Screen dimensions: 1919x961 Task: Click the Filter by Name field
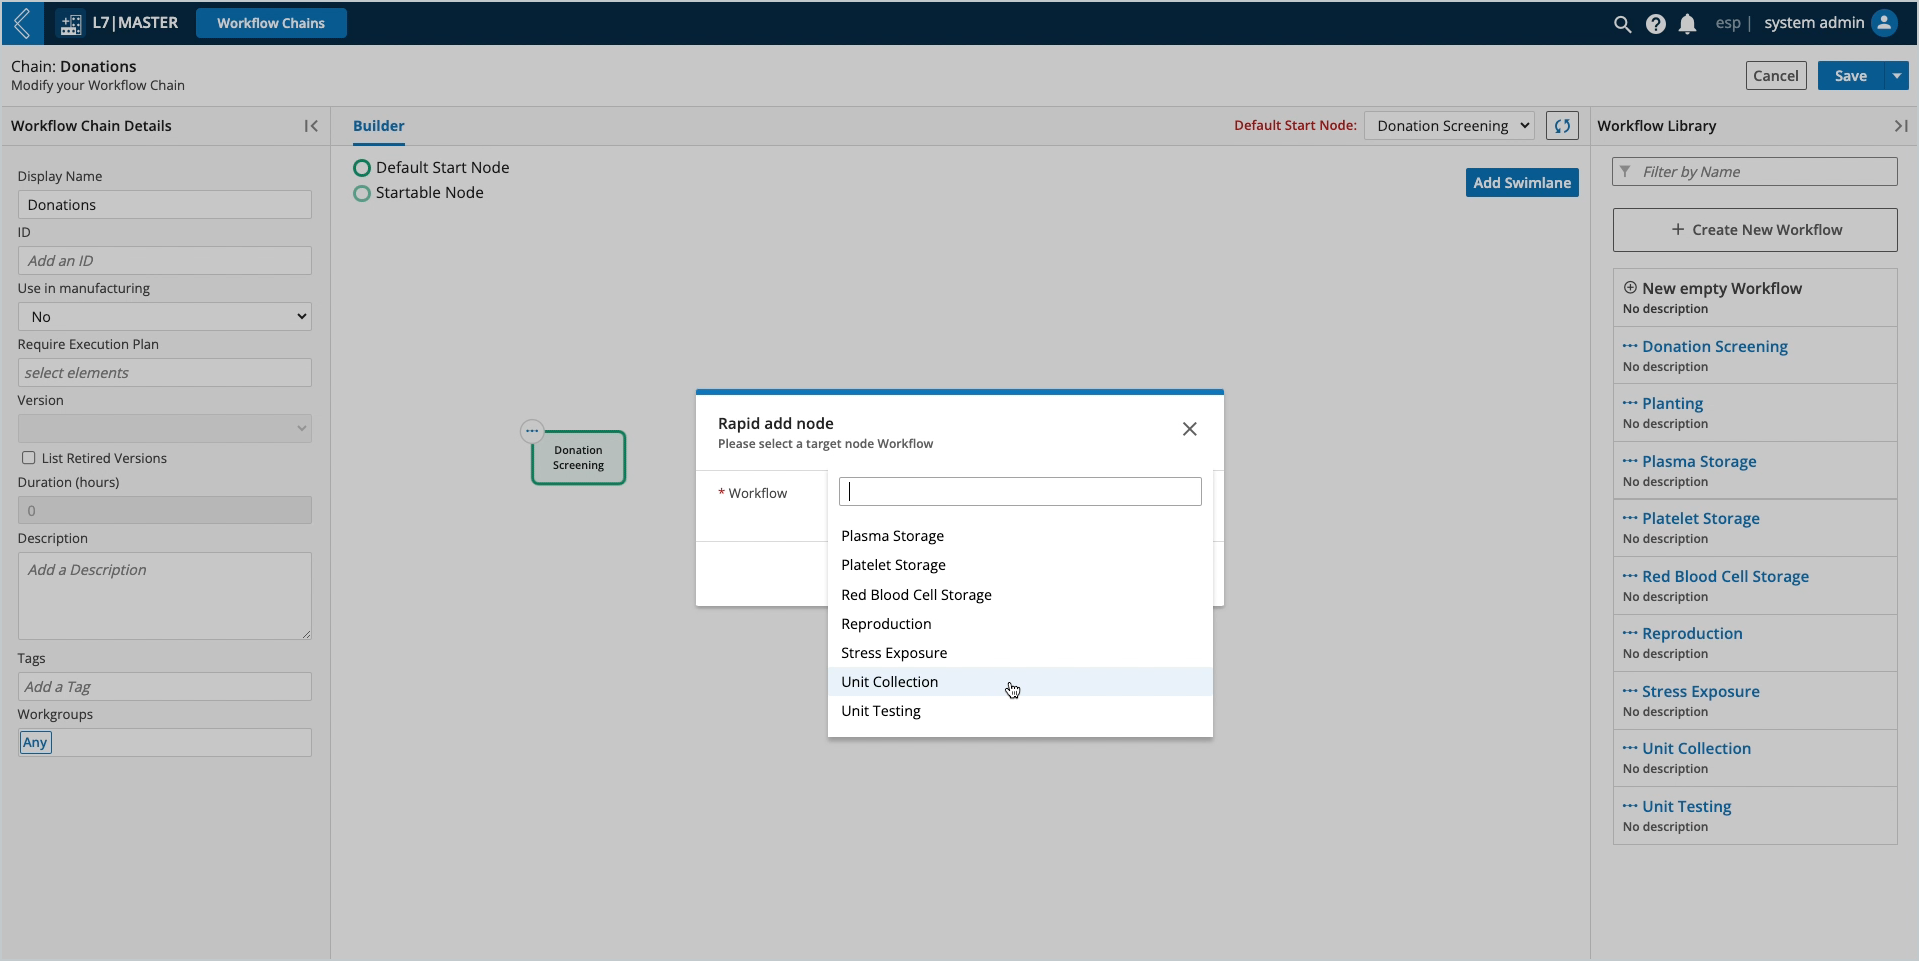[1755, 172]
